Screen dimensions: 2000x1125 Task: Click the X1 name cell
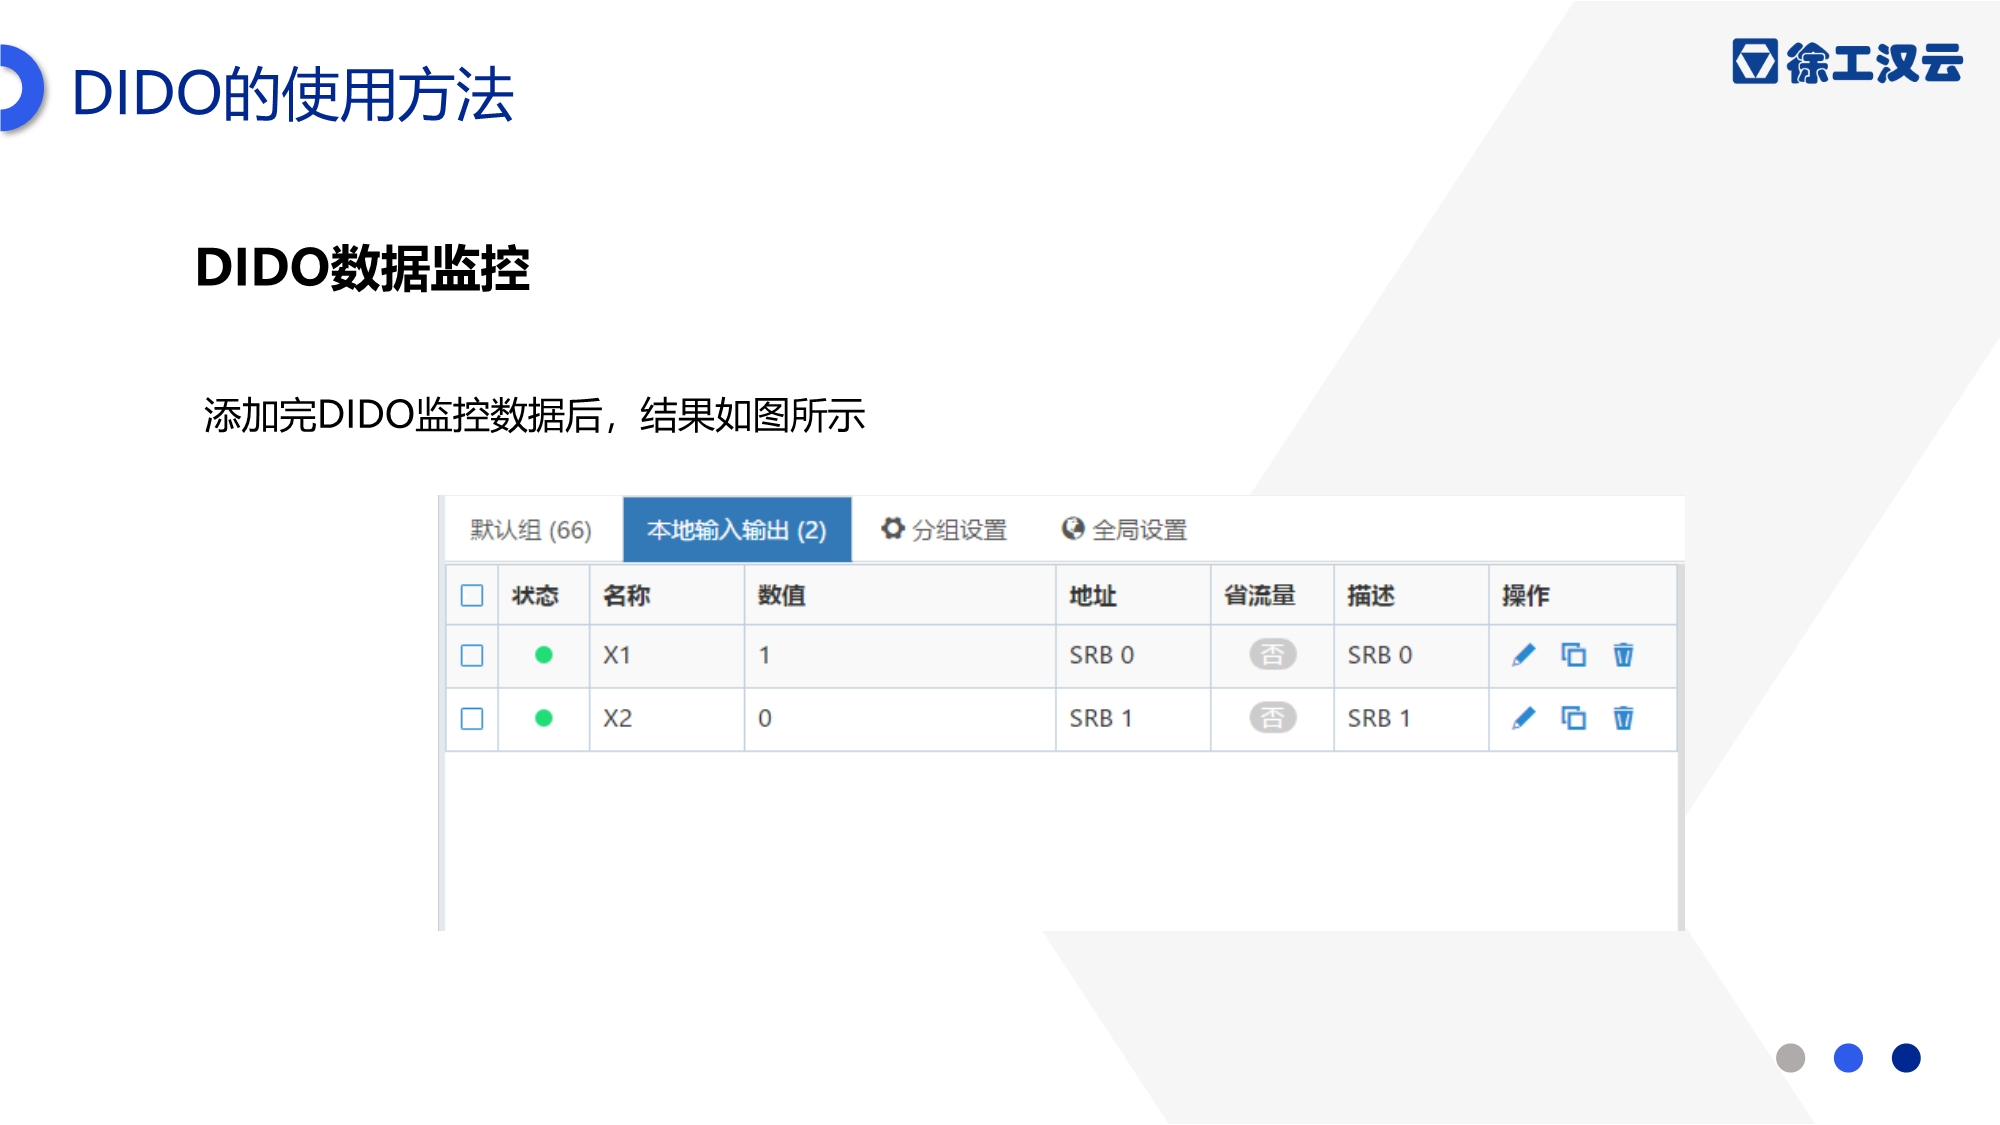click(x=667, y=656)
